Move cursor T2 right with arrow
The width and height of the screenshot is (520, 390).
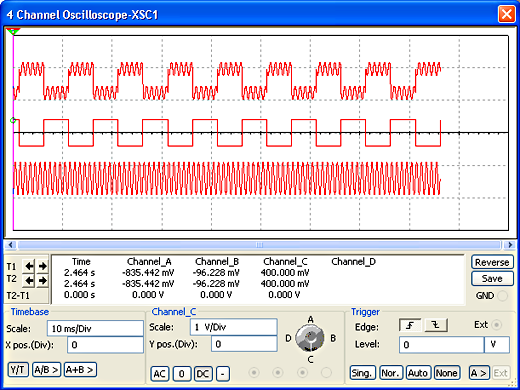coord(42,281)
